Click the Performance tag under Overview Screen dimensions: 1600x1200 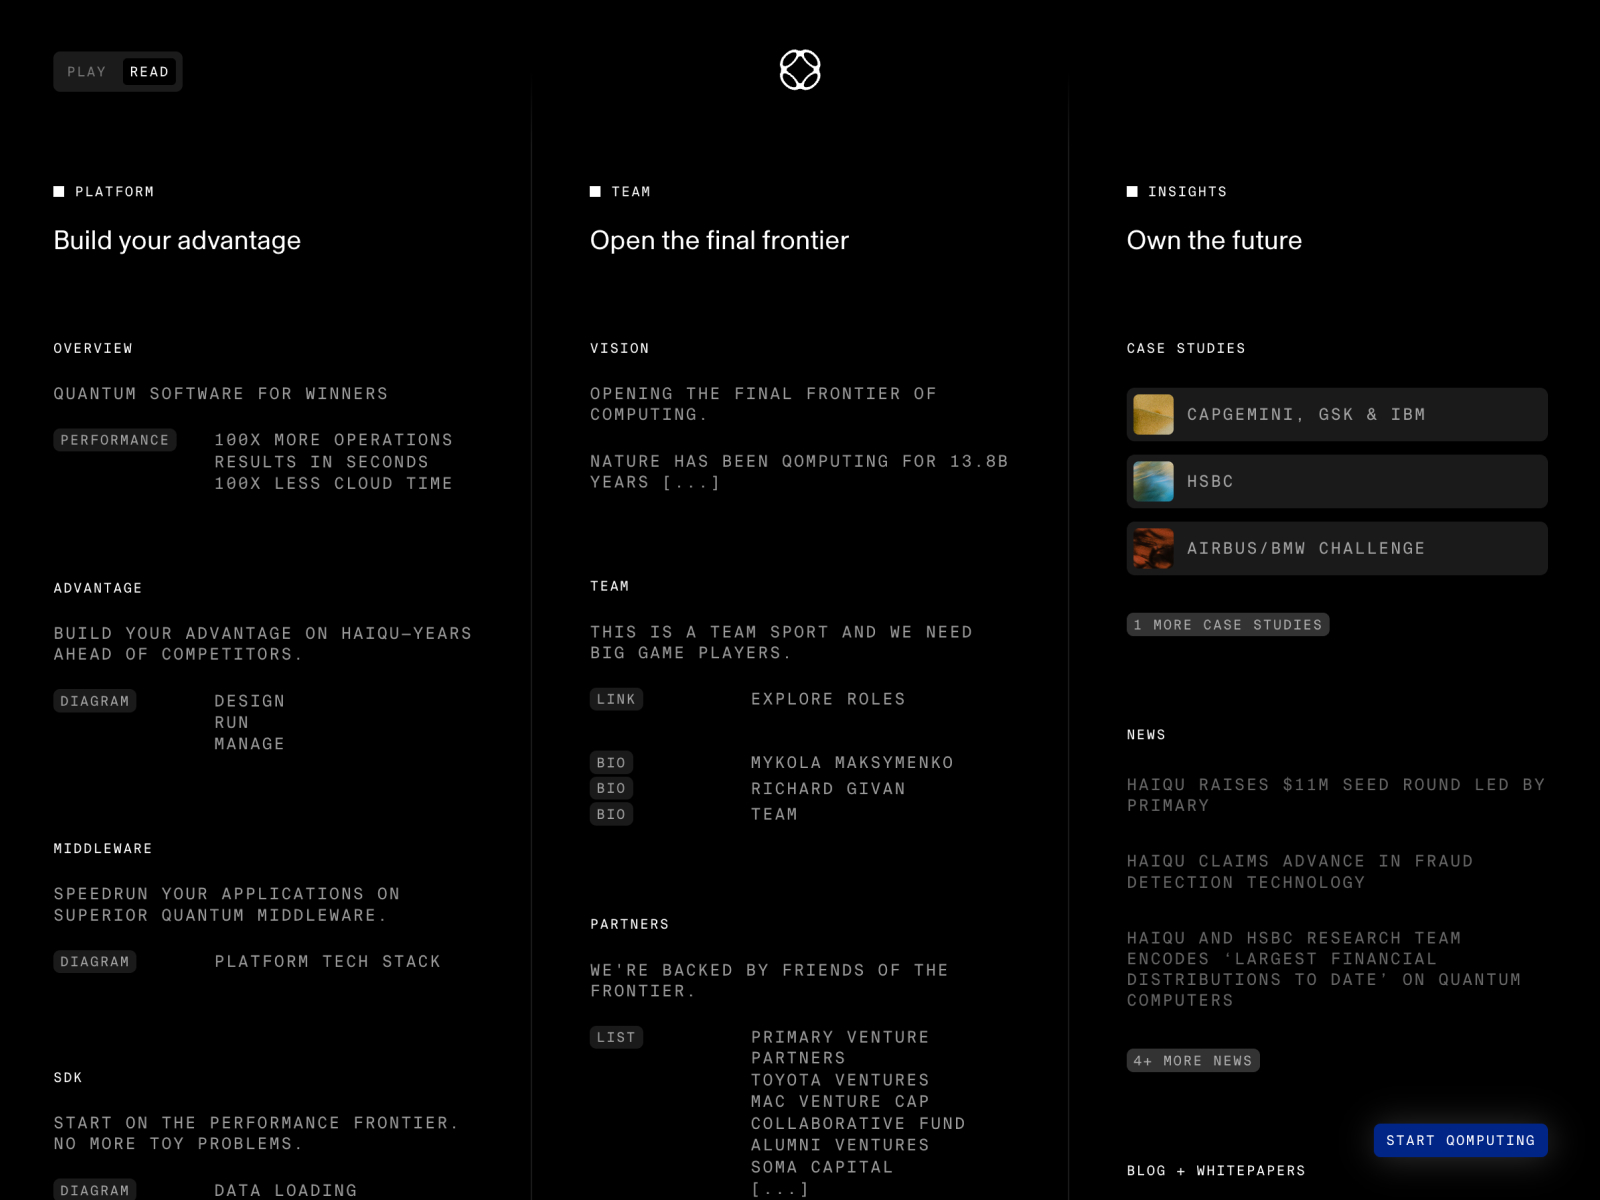(115, 440)
